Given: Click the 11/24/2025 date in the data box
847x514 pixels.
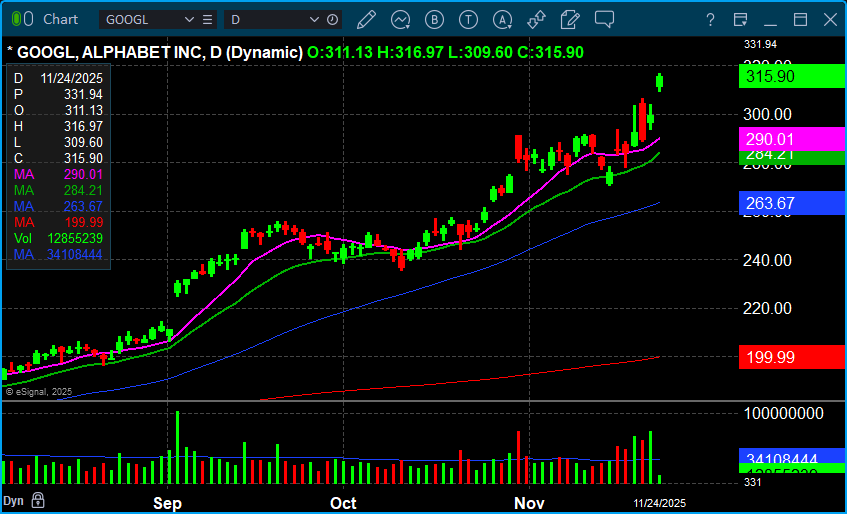Looking at the screenshot, I should [72, 79].
